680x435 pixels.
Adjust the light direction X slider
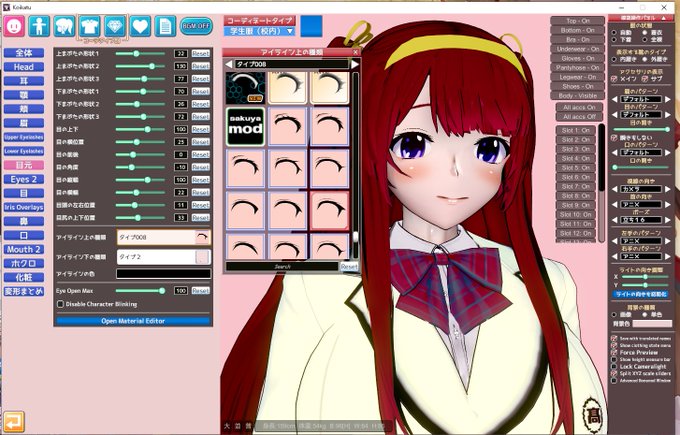(x=645, y=277)
